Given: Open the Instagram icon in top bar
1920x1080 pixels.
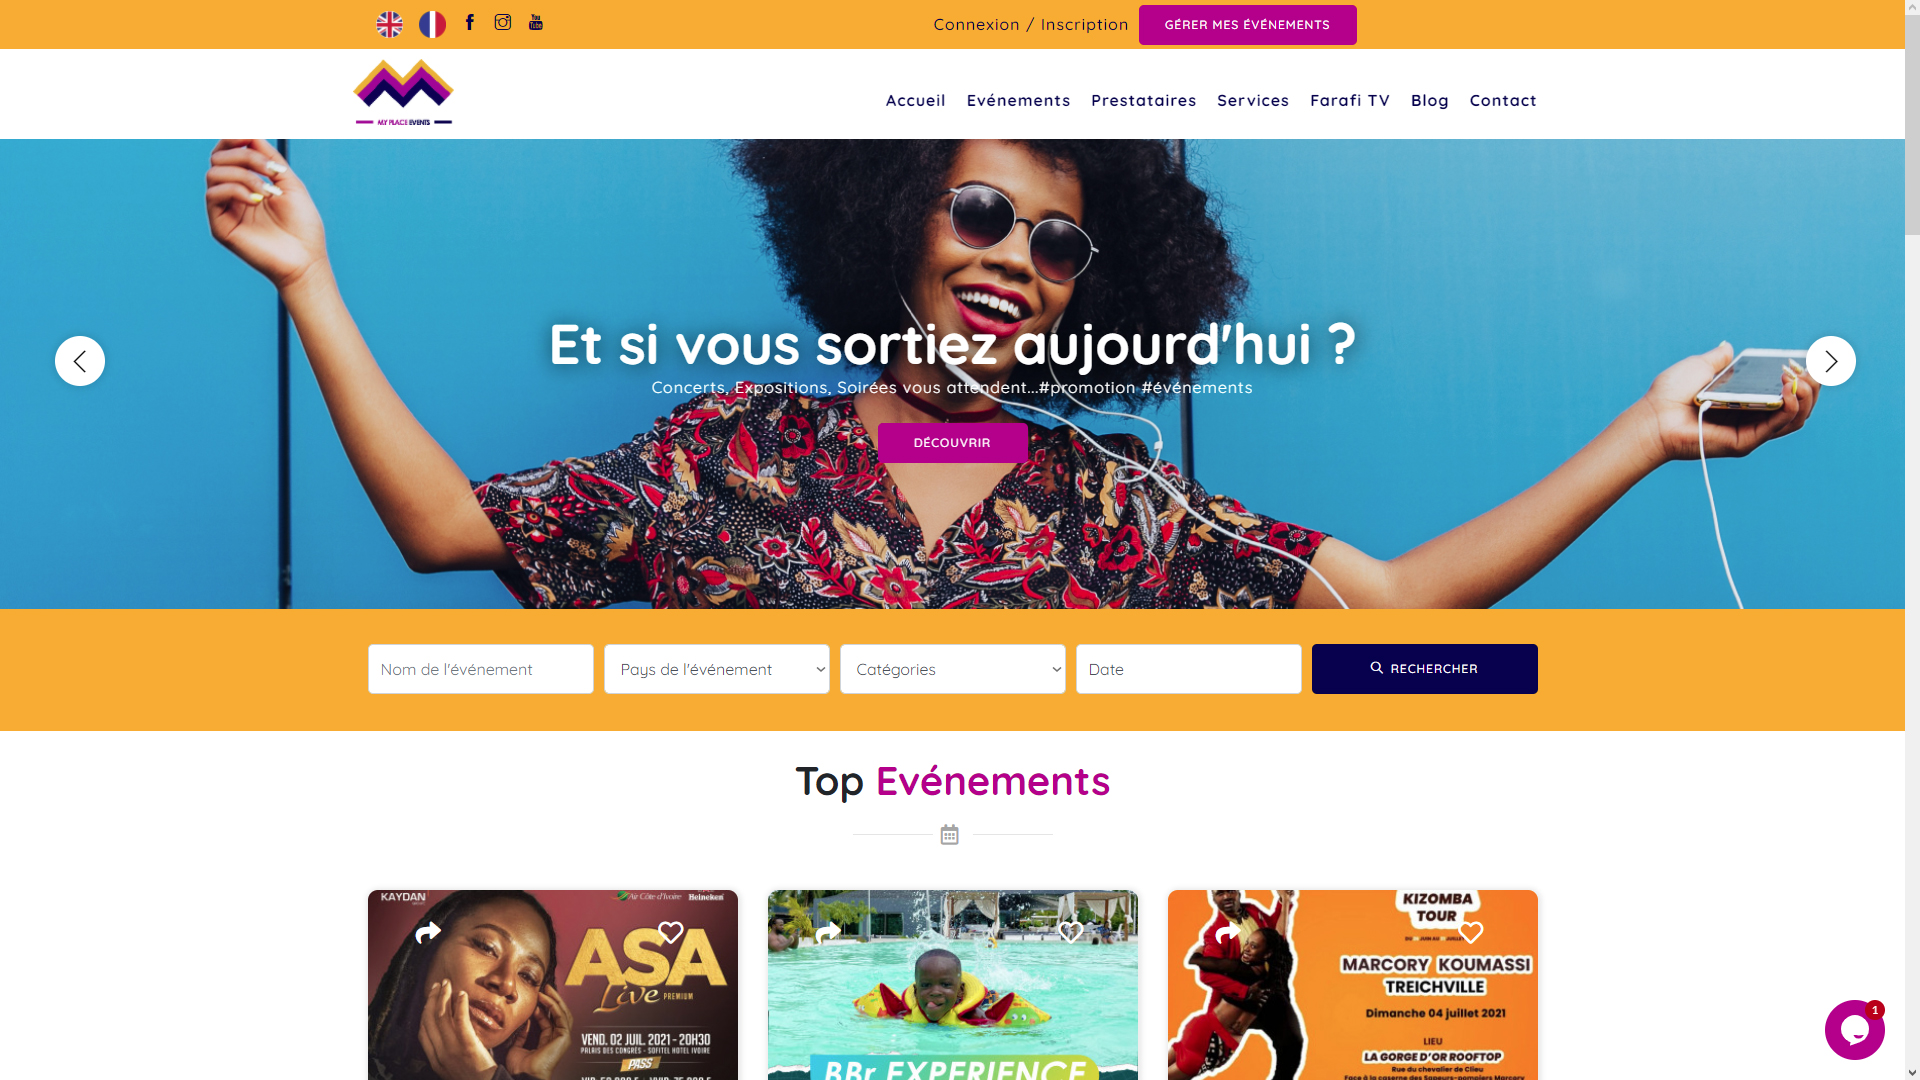Looking at the screenshot, I should 503,22.
